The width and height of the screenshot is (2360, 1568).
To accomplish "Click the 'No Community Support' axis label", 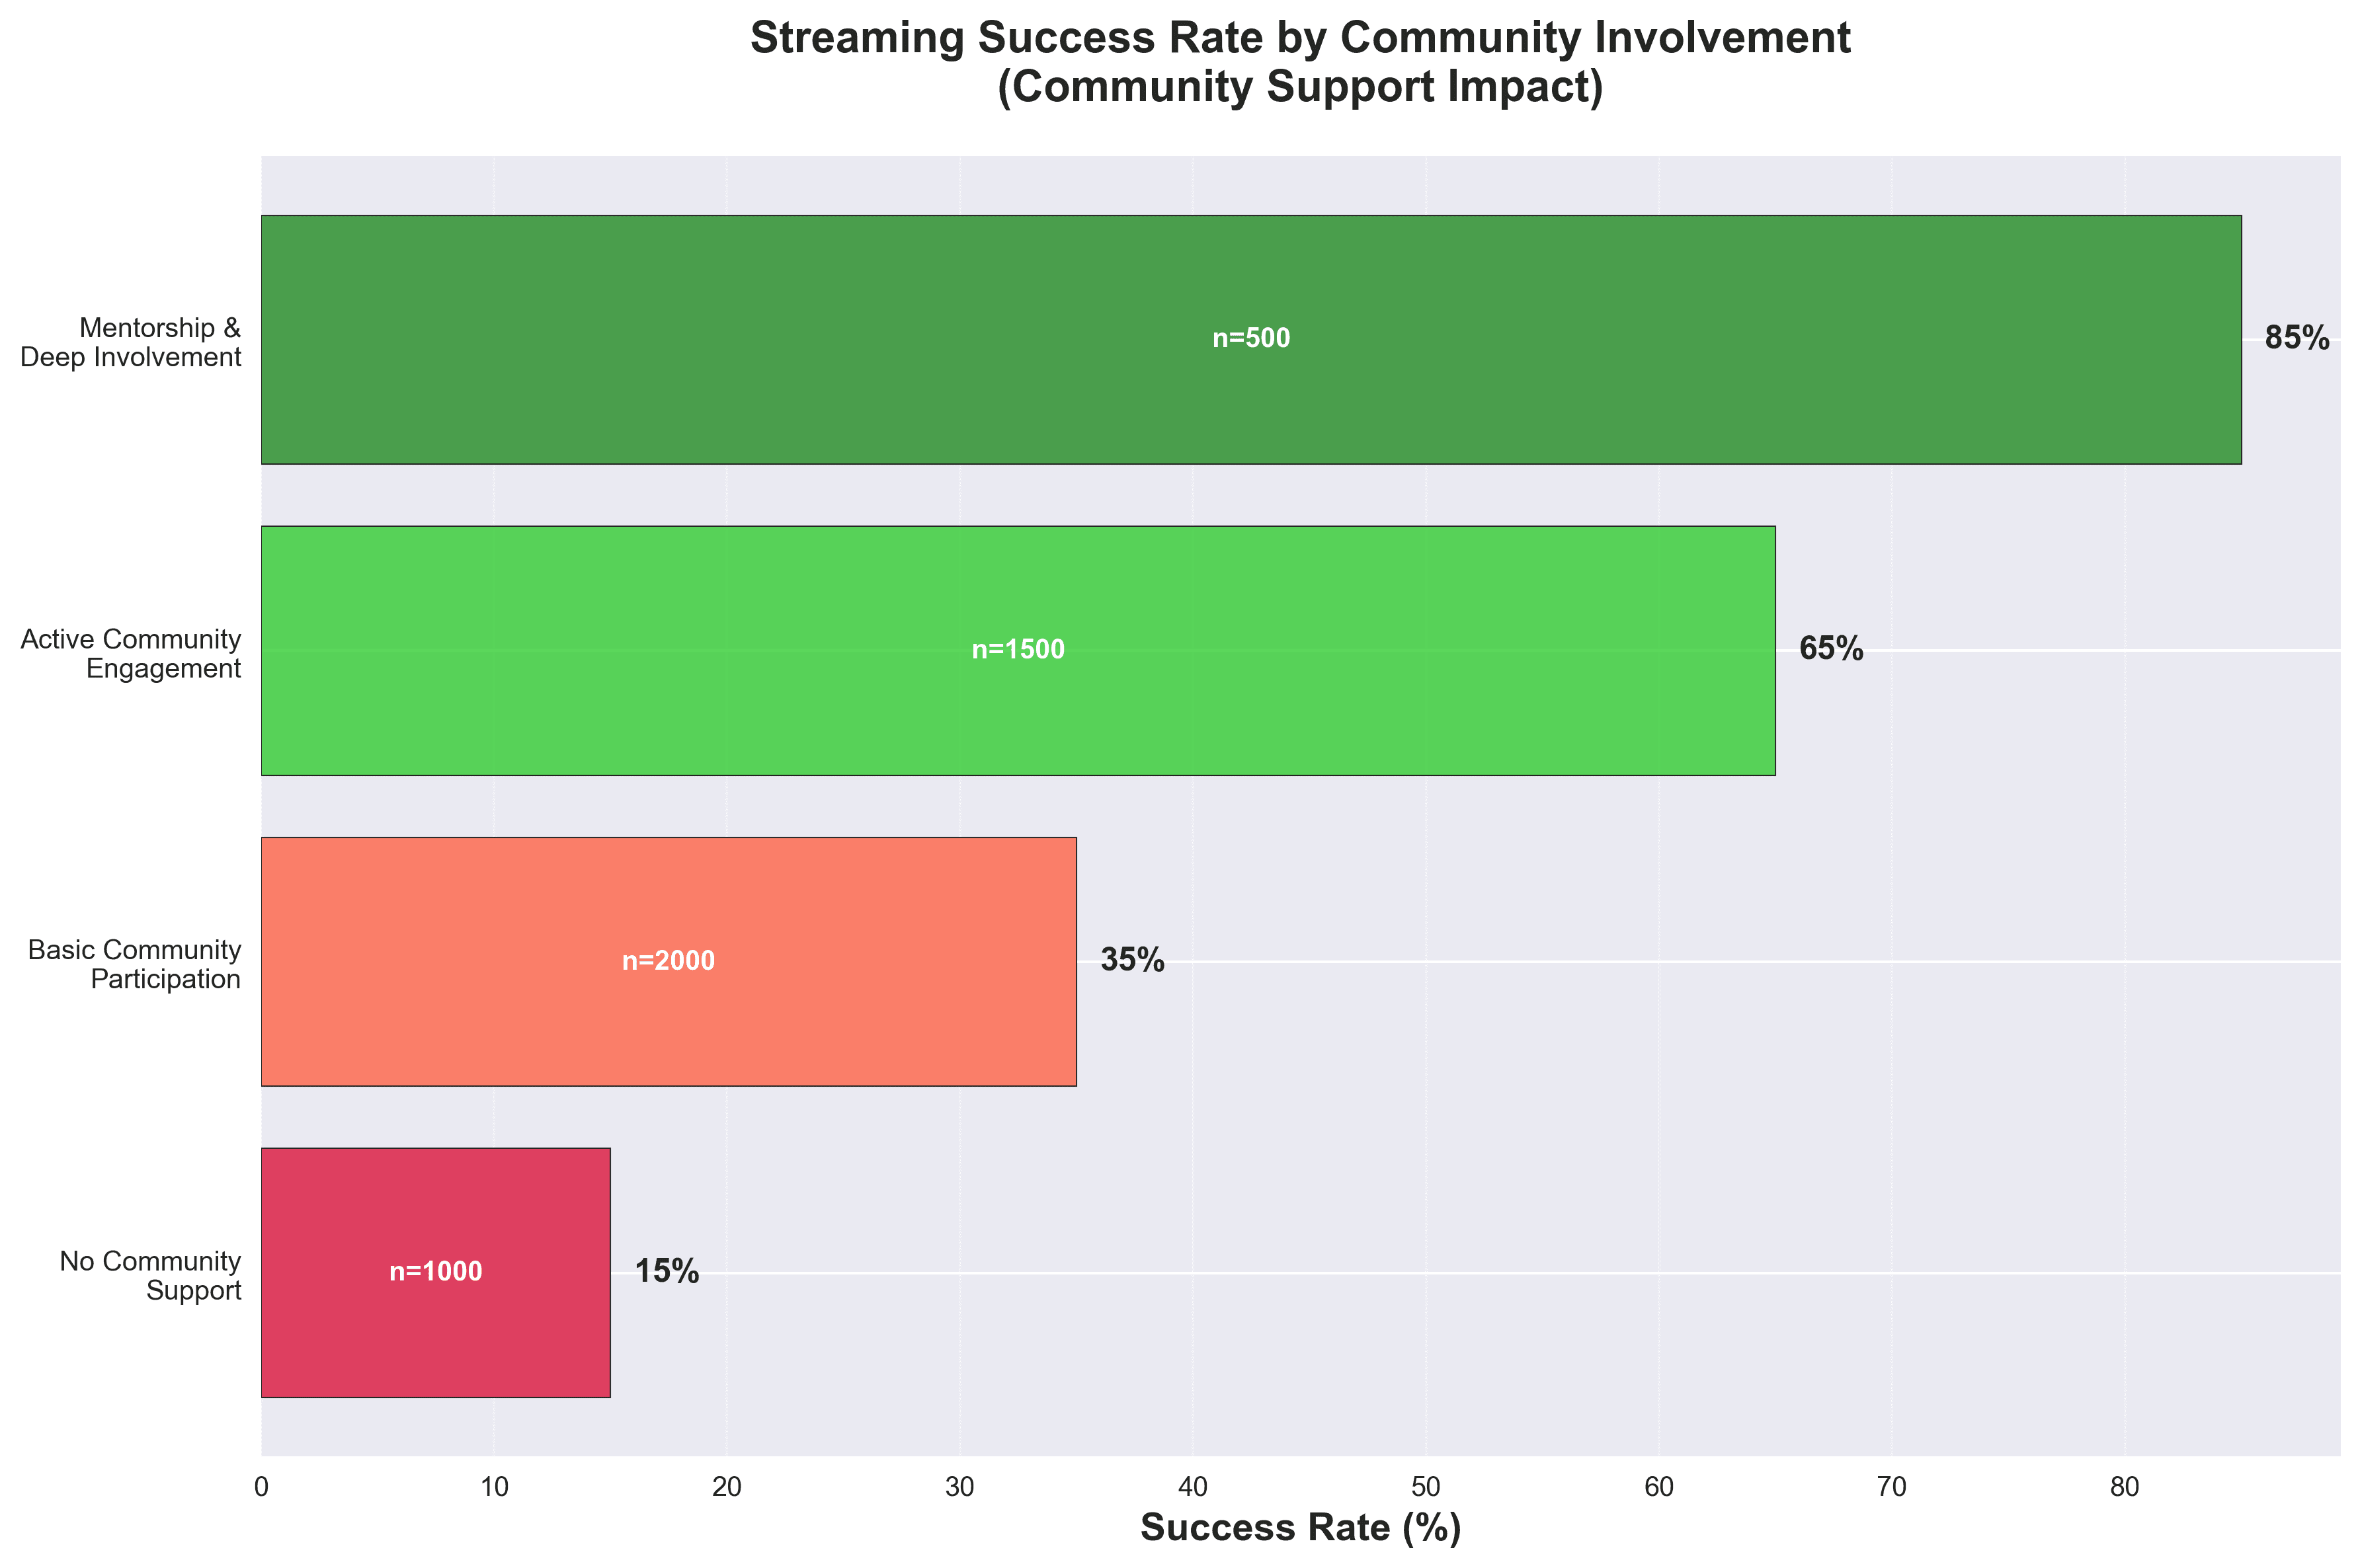I will click(151, 1275).
